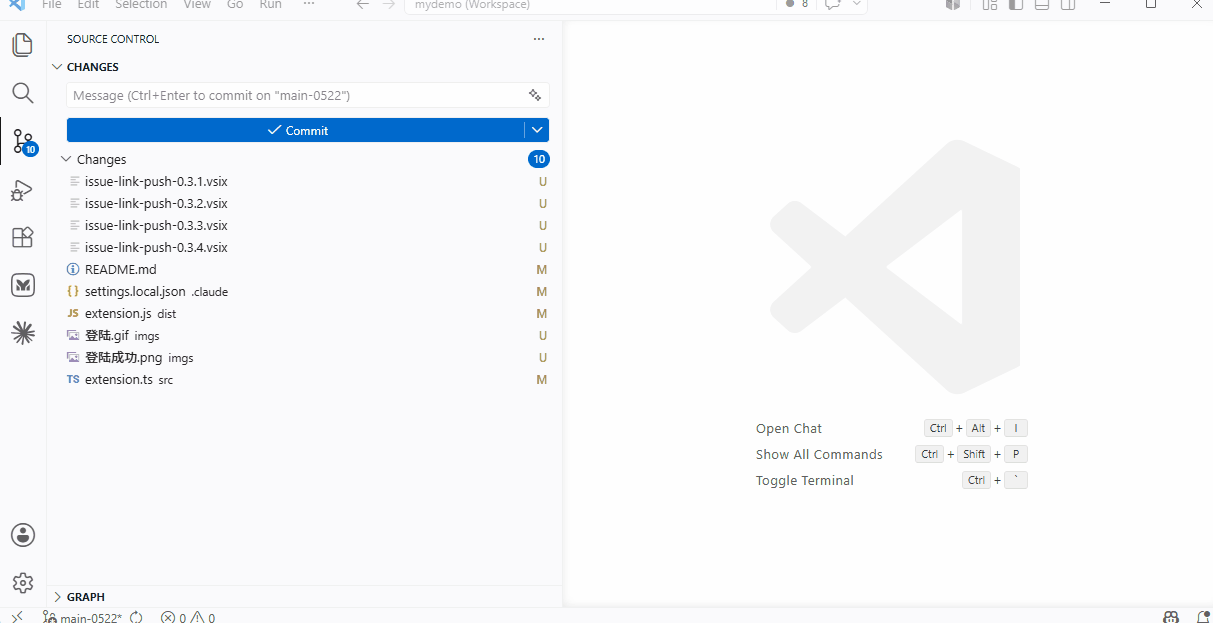Toggle the secondary side bar layout icon

(x=1068, y=5)
